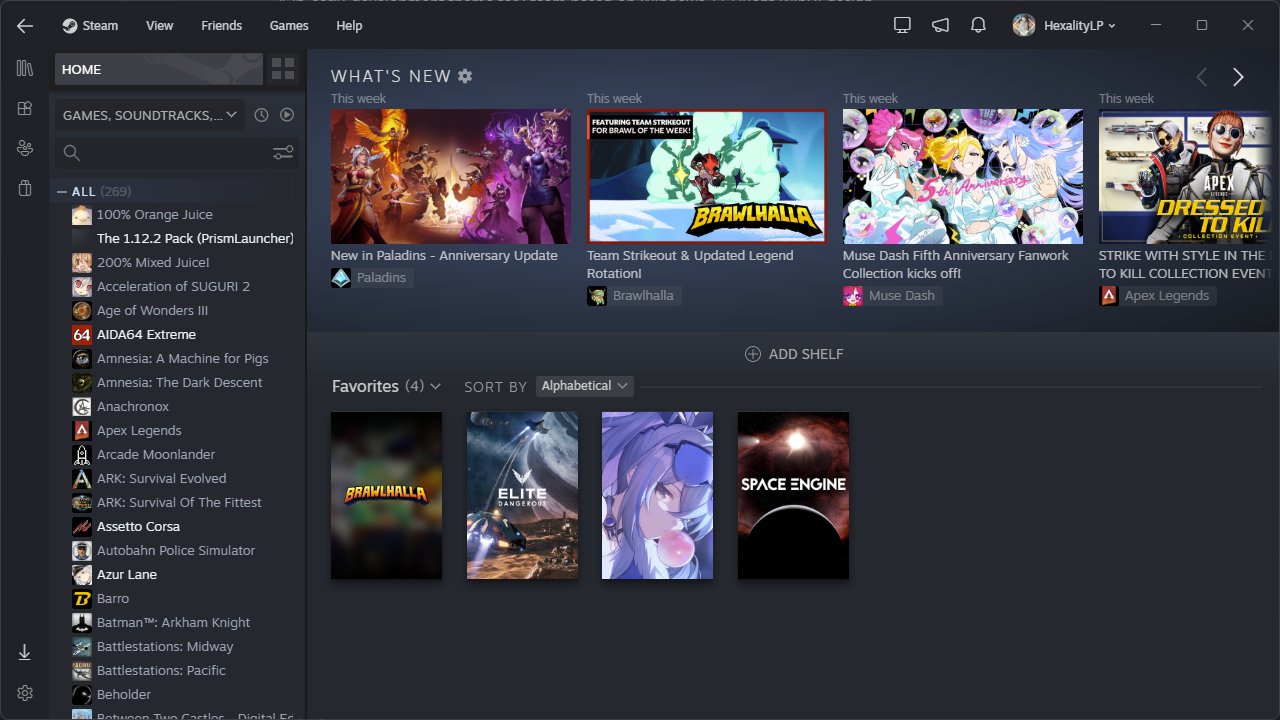Click the ADD SHELF button
The height and width of the screenshot is (720, 1280).
793,353
